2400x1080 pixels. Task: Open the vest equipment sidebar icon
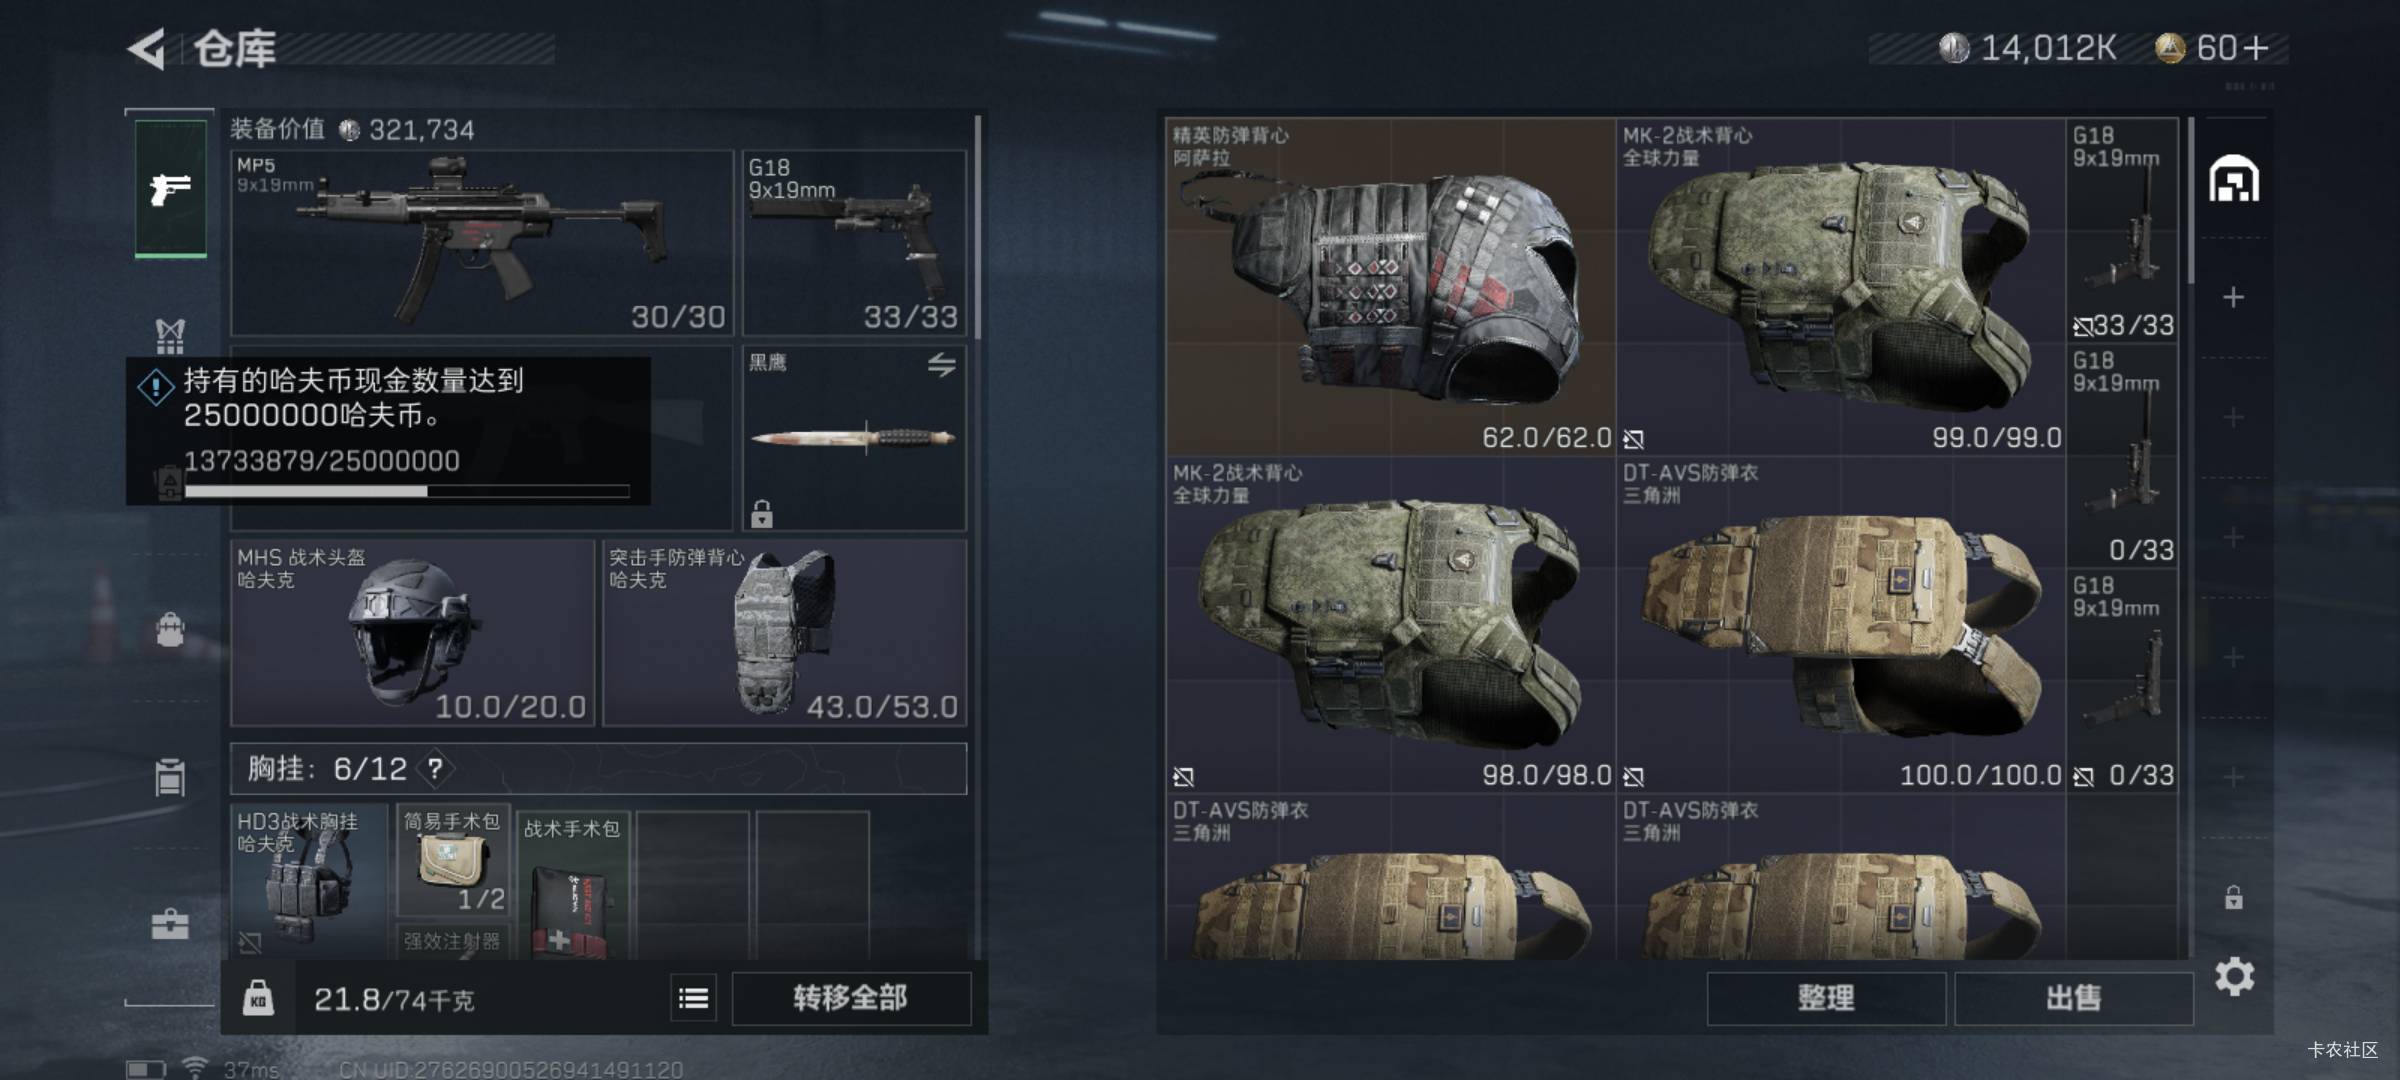tap(170, 336)
